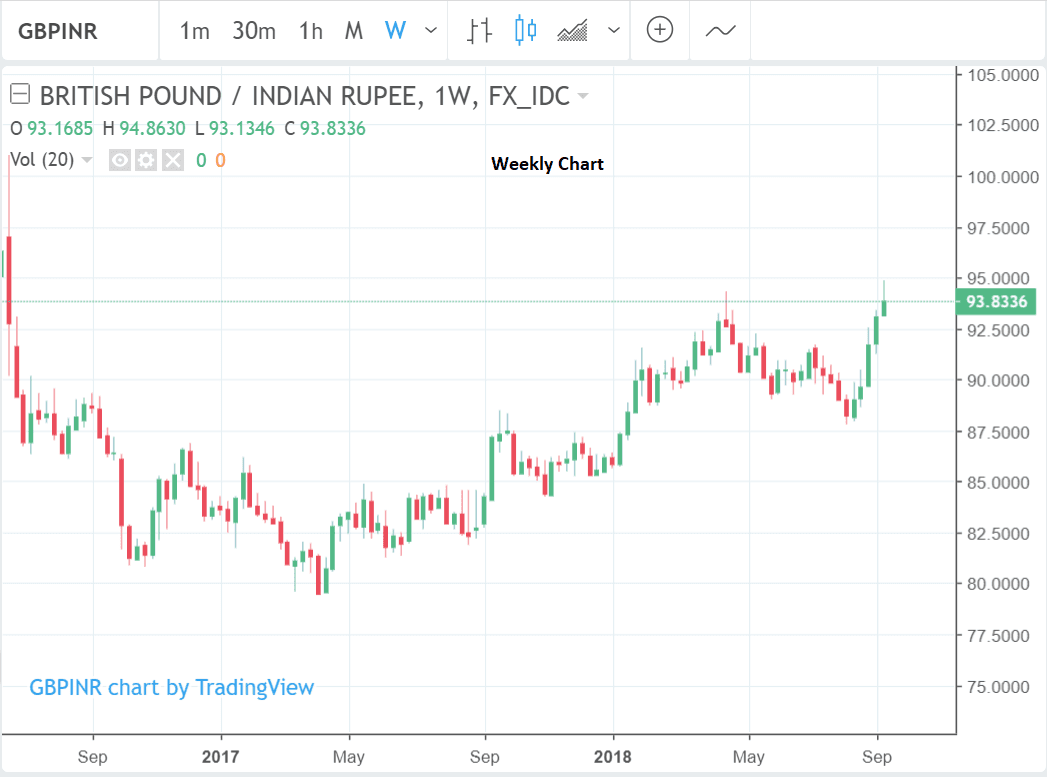Open the Indicators wave icon
Image resolution: width=1047 pixels, height=777 pixels.
coord(720,30)
